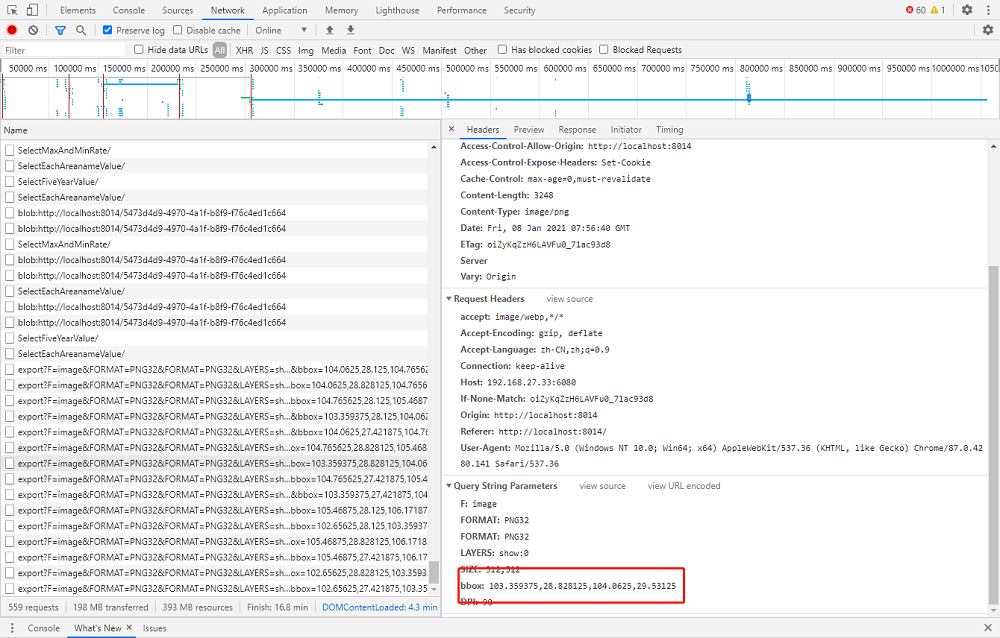Check the Has blocked cookies checkbox
The width and height of the screenshot is (1000, 638).
coord(503,49)
